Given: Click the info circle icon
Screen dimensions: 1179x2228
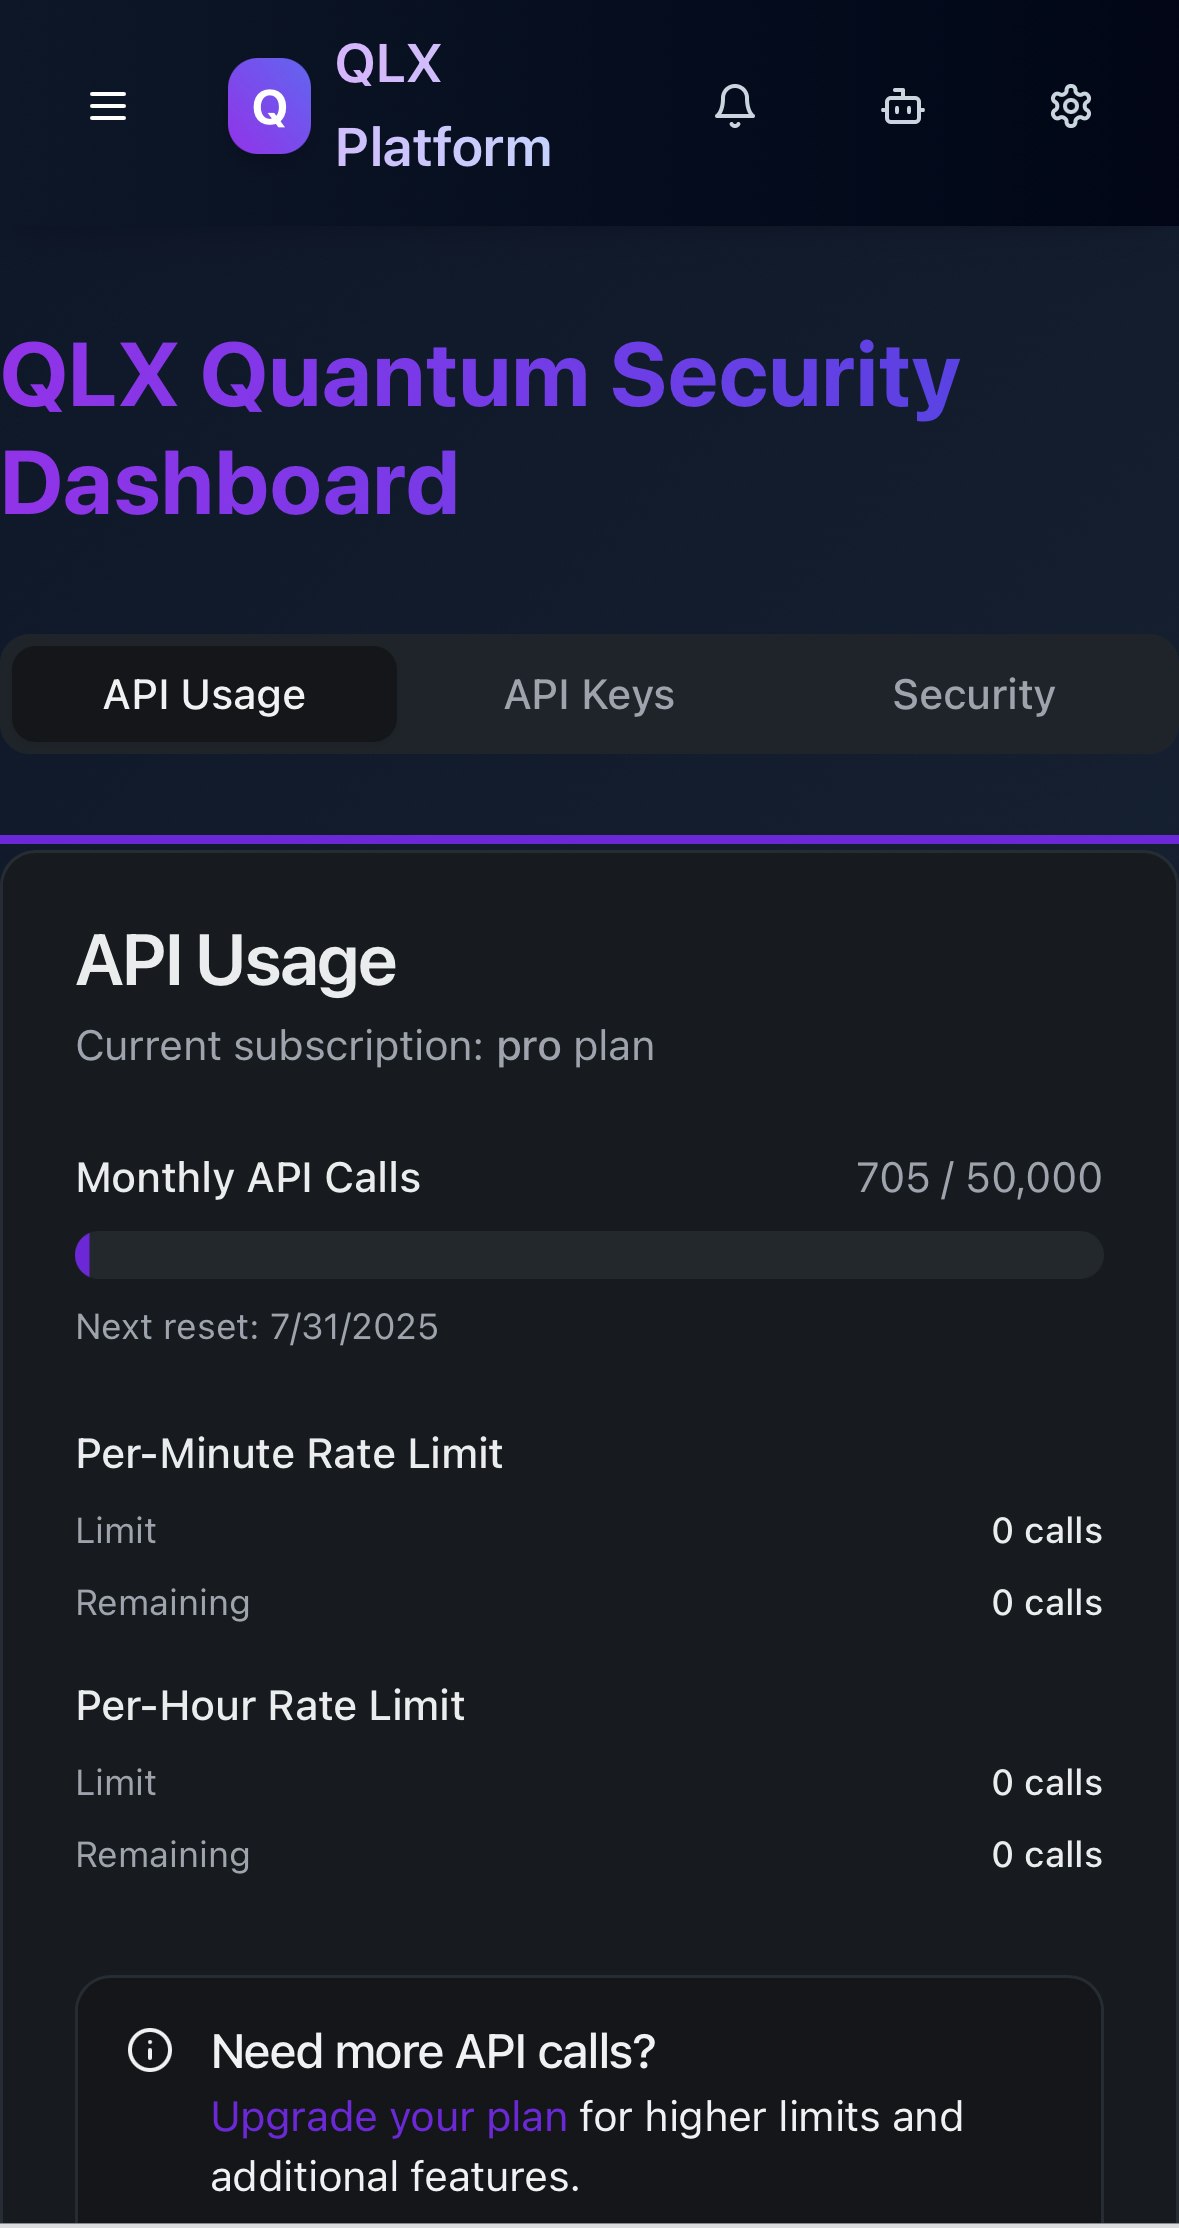Looking at the screenshot, I should tap(150, 2051).
